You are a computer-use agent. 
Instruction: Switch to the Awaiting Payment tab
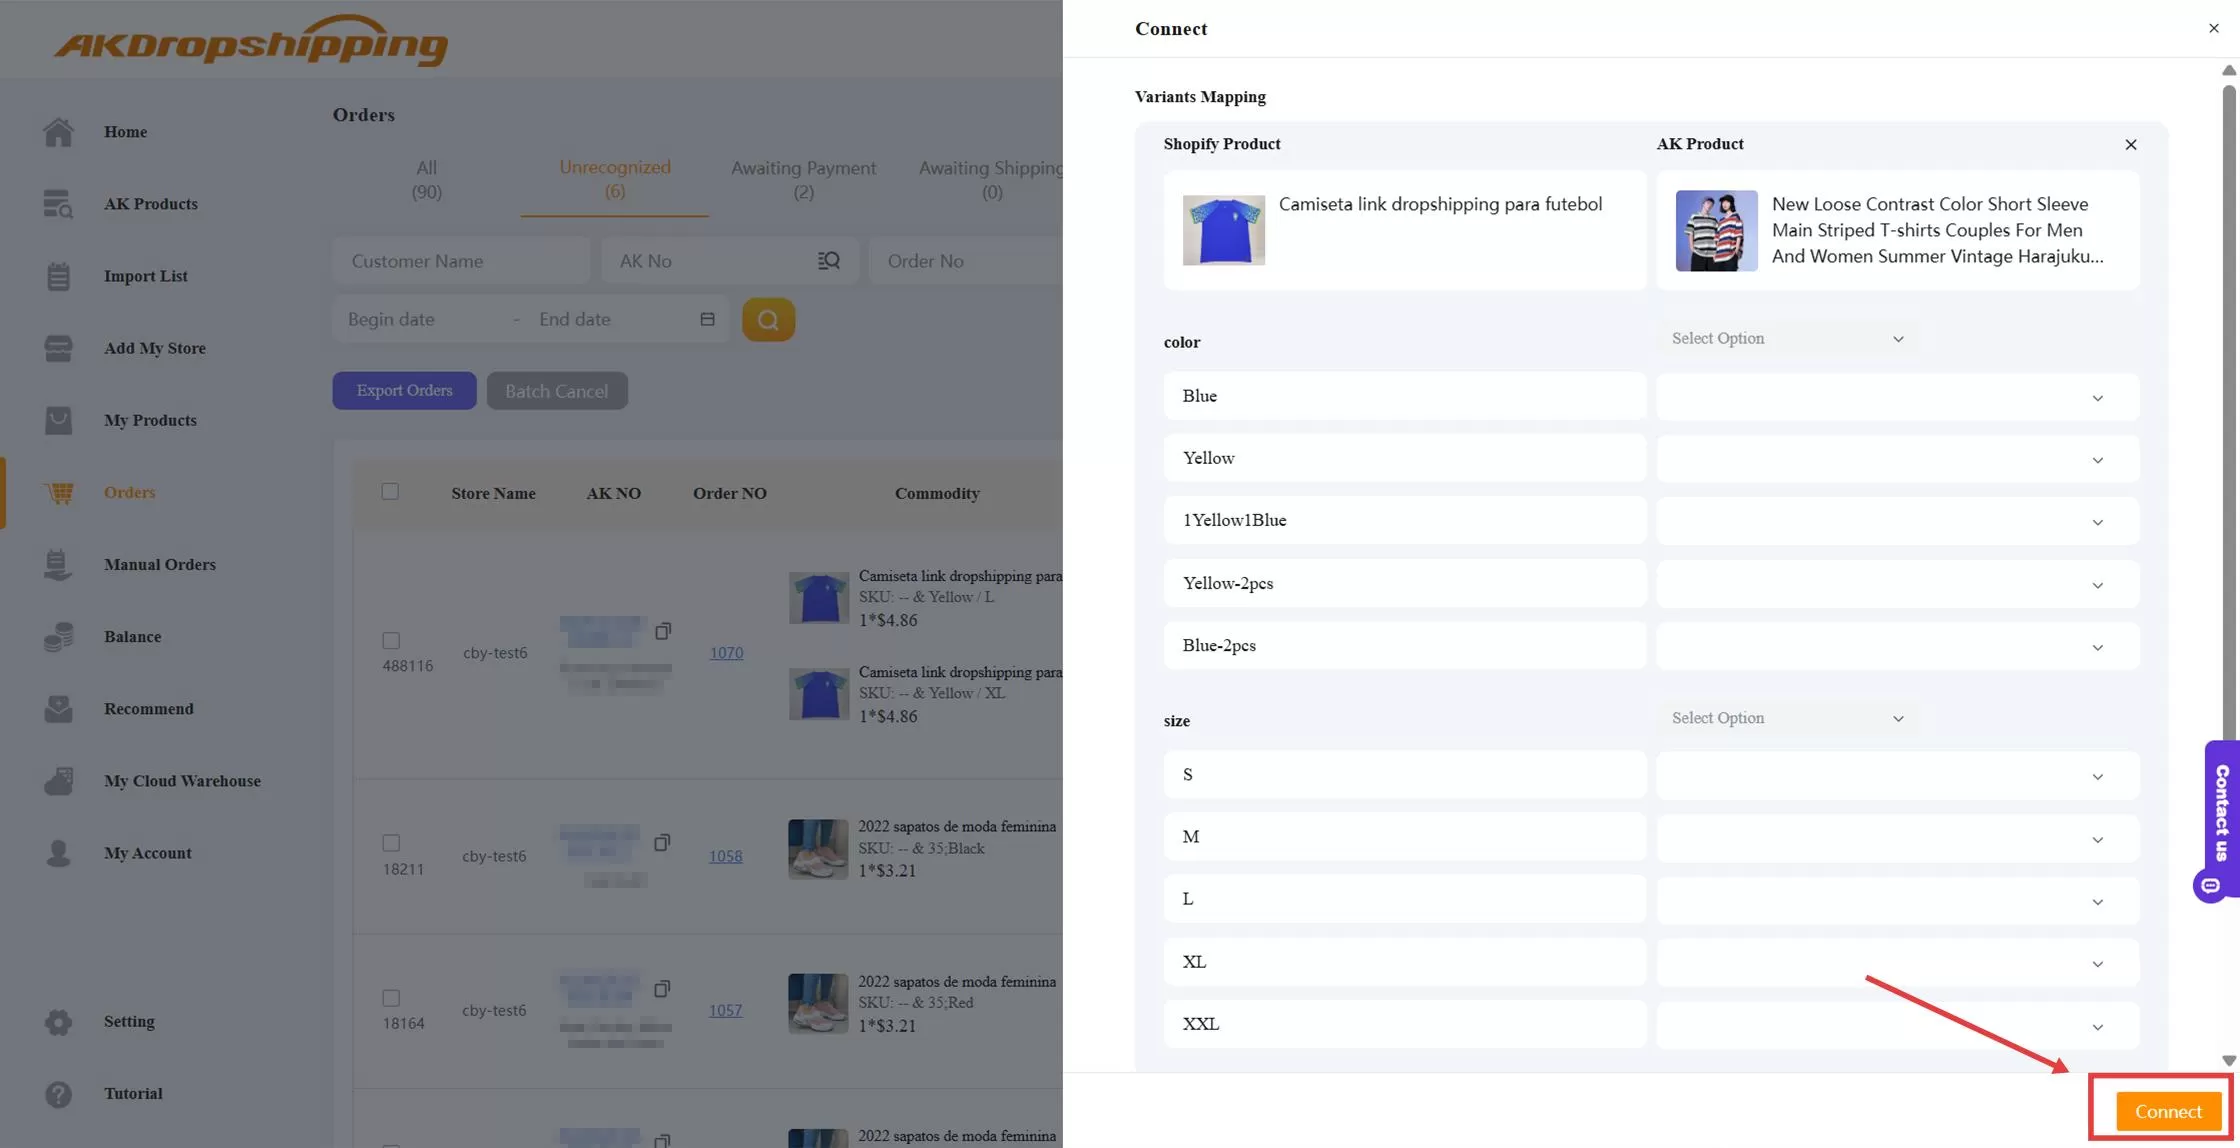(803, 180)
